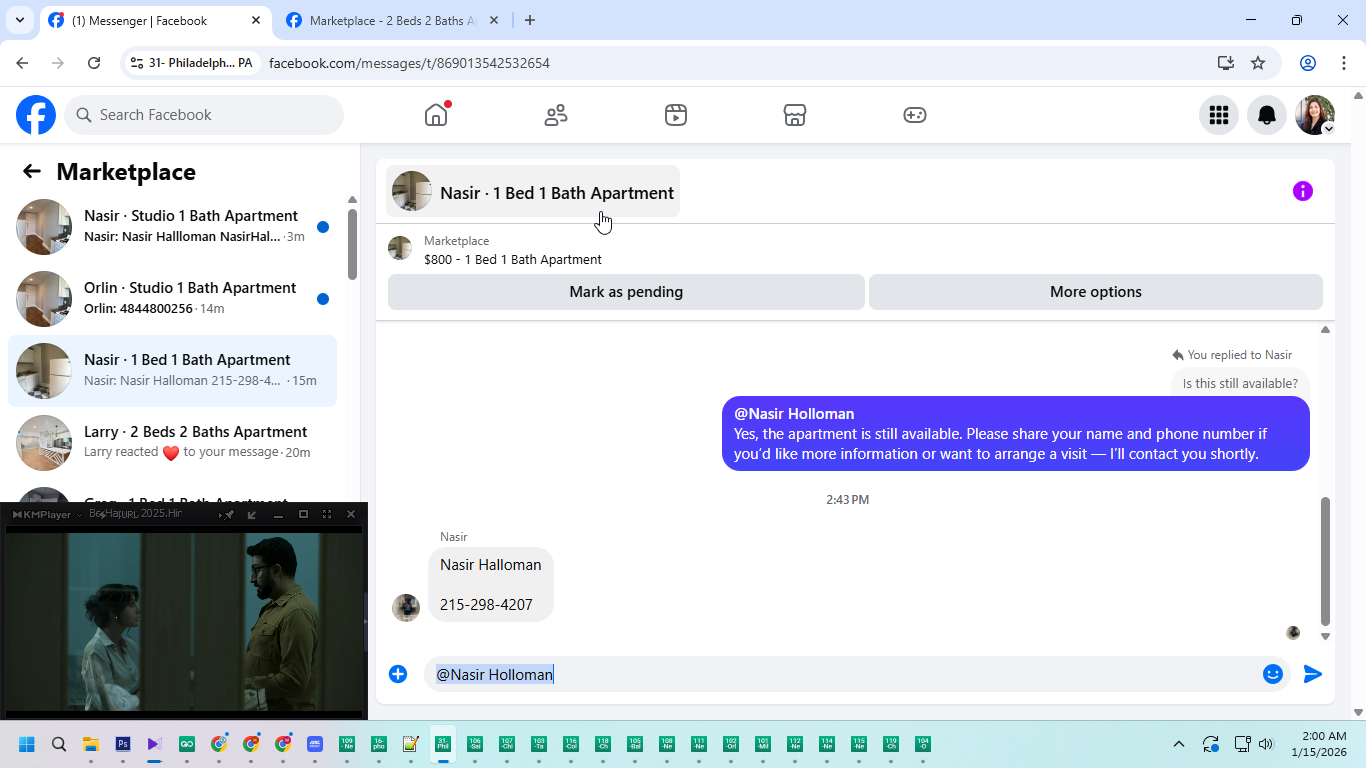Open the Marketplace storefront icon in navigation
The image size is (1366, 768).
point(795,115)
